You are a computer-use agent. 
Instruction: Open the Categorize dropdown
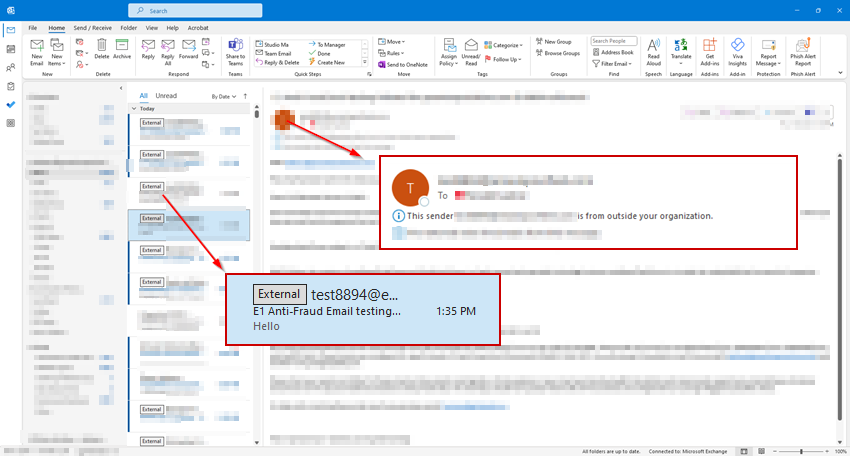(x=504, y=45)
